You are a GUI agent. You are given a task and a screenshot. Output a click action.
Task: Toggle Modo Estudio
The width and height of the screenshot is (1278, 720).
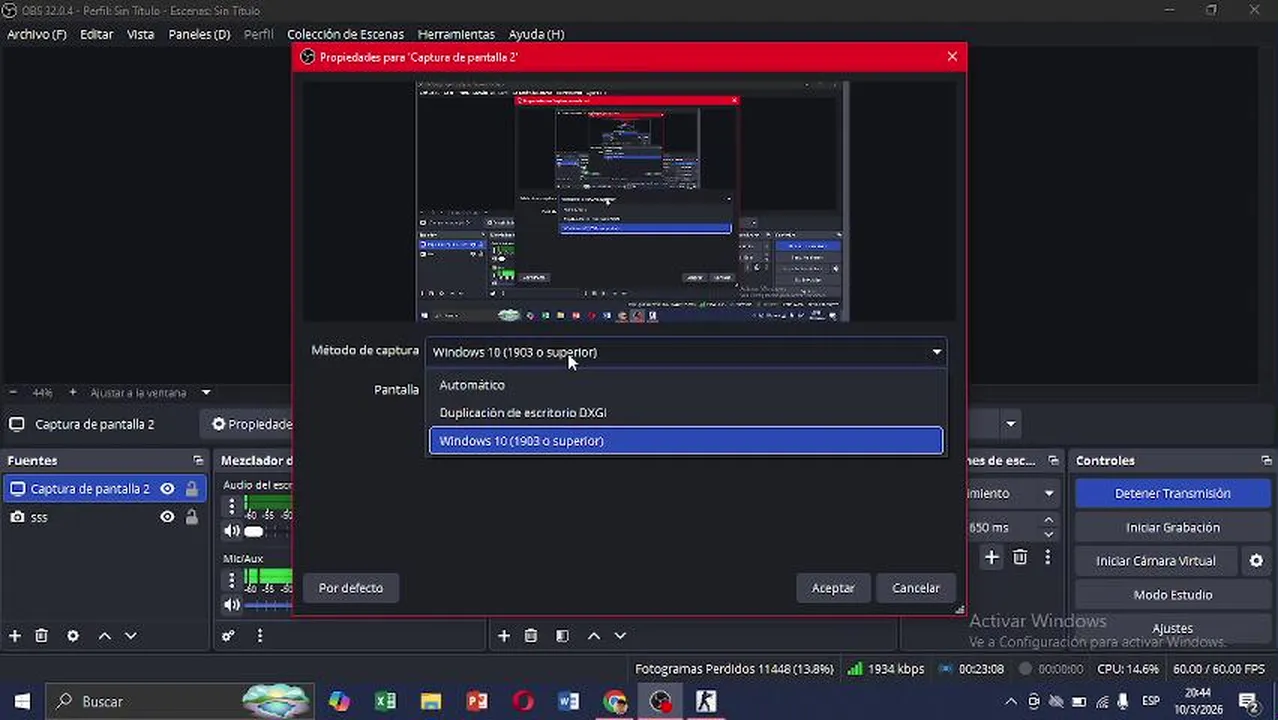click(1172, 595)
